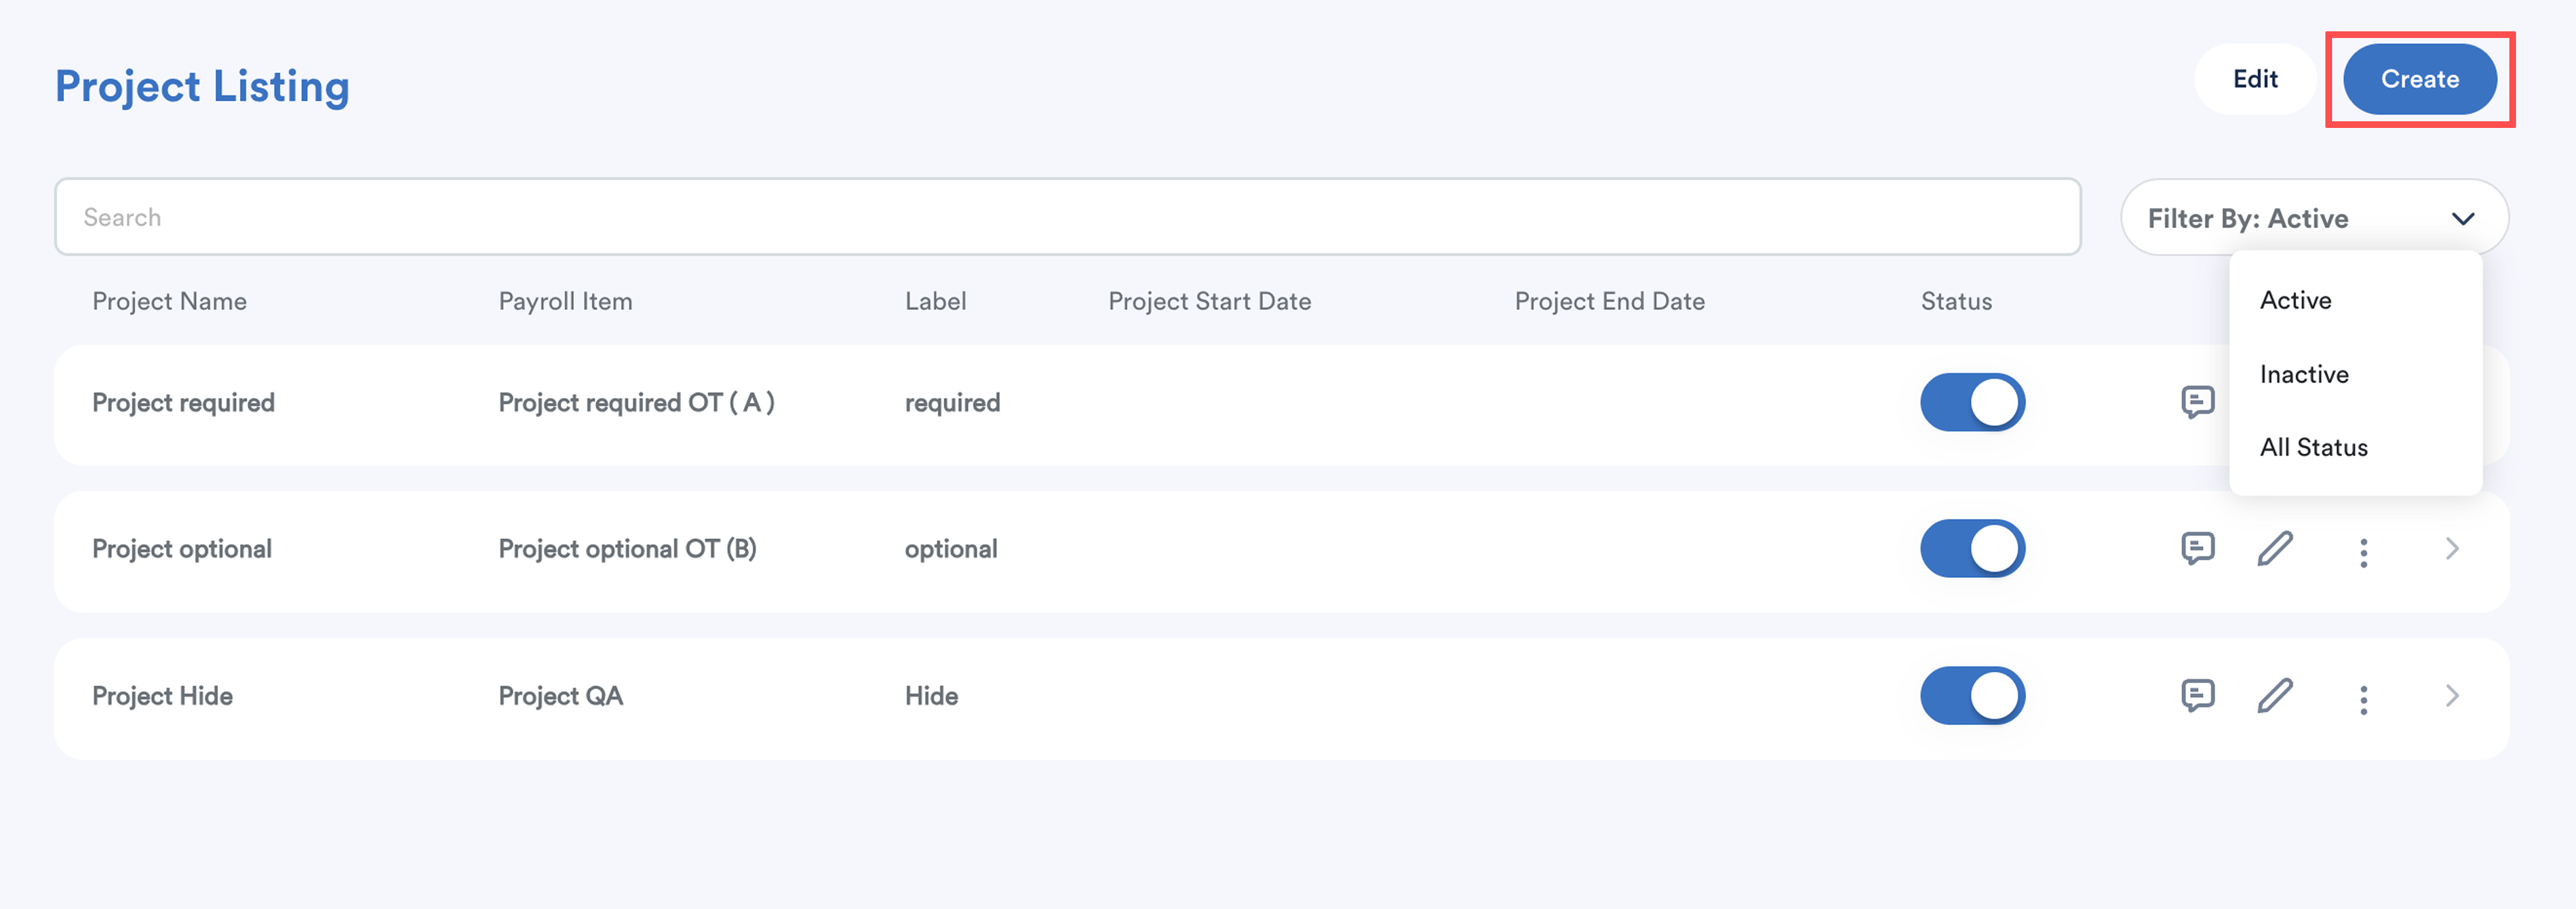
Task: Click the Edit button
Action: coord(2254,79)
